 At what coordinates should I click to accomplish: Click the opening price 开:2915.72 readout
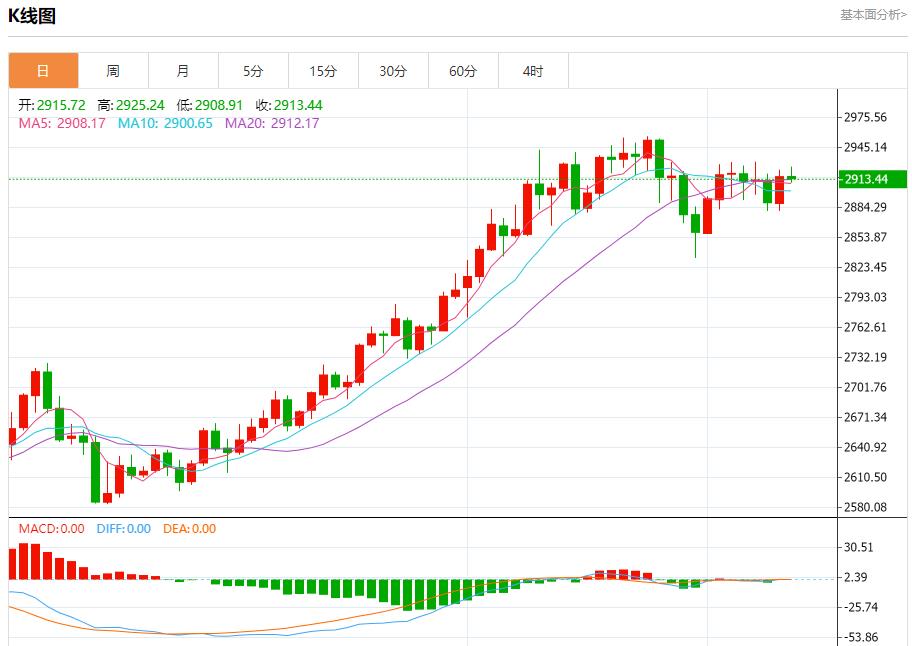pyautogui.click(x=52, y=105)
